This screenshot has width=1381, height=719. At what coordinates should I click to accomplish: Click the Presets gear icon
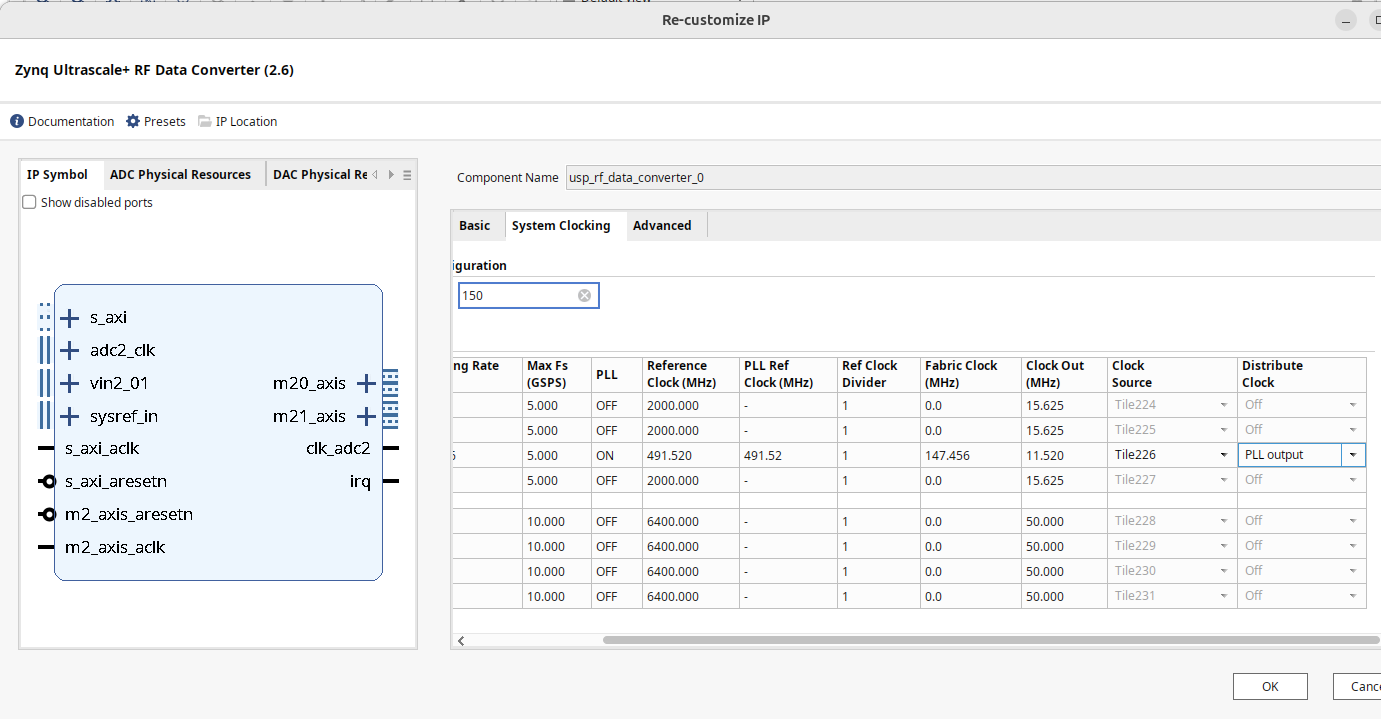tap(133, 121)
